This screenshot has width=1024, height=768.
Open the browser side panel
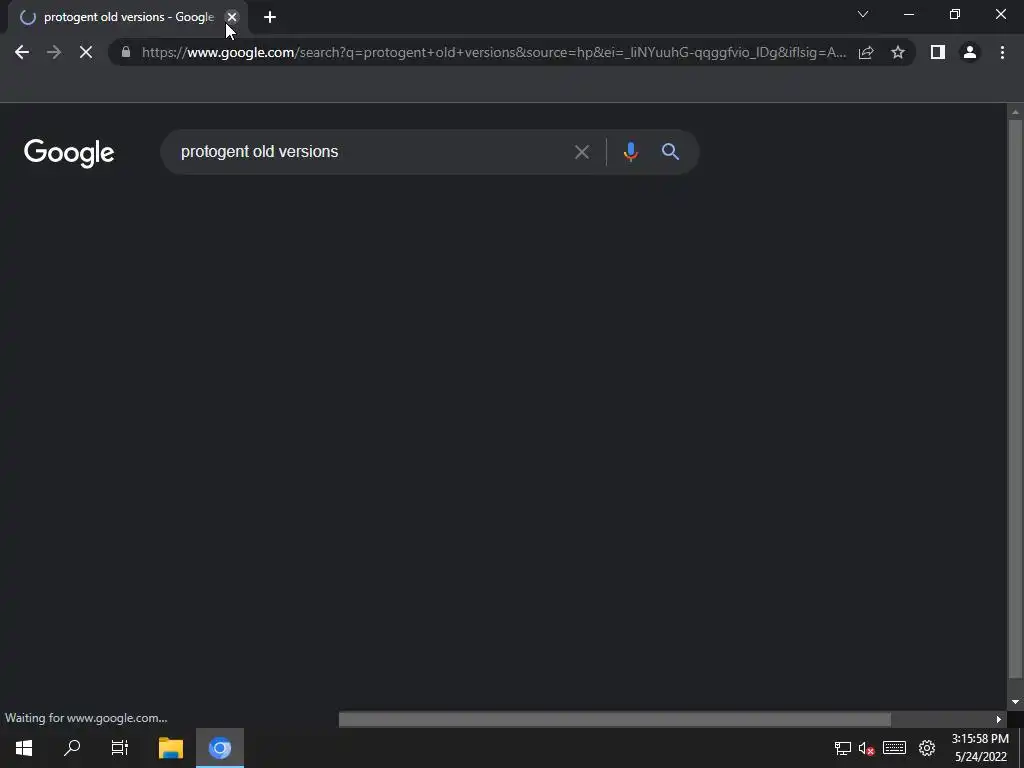pos(938,52)
